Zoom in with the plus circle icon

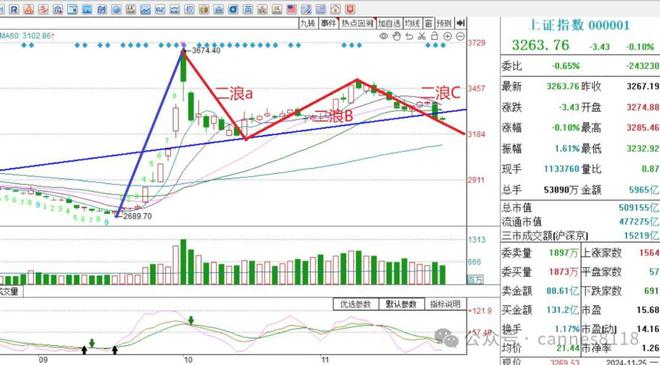(x=447, y=36)
